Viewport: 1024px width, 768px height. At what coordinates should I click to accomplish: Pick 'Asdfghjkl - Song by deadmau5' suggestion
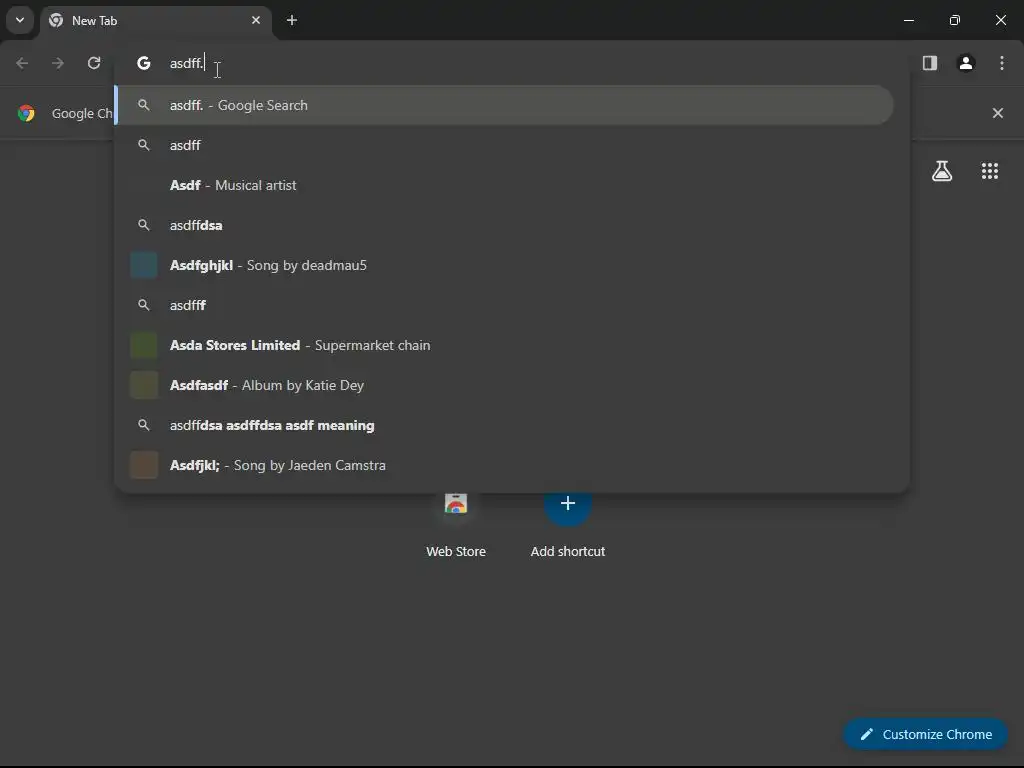(505, 265)
